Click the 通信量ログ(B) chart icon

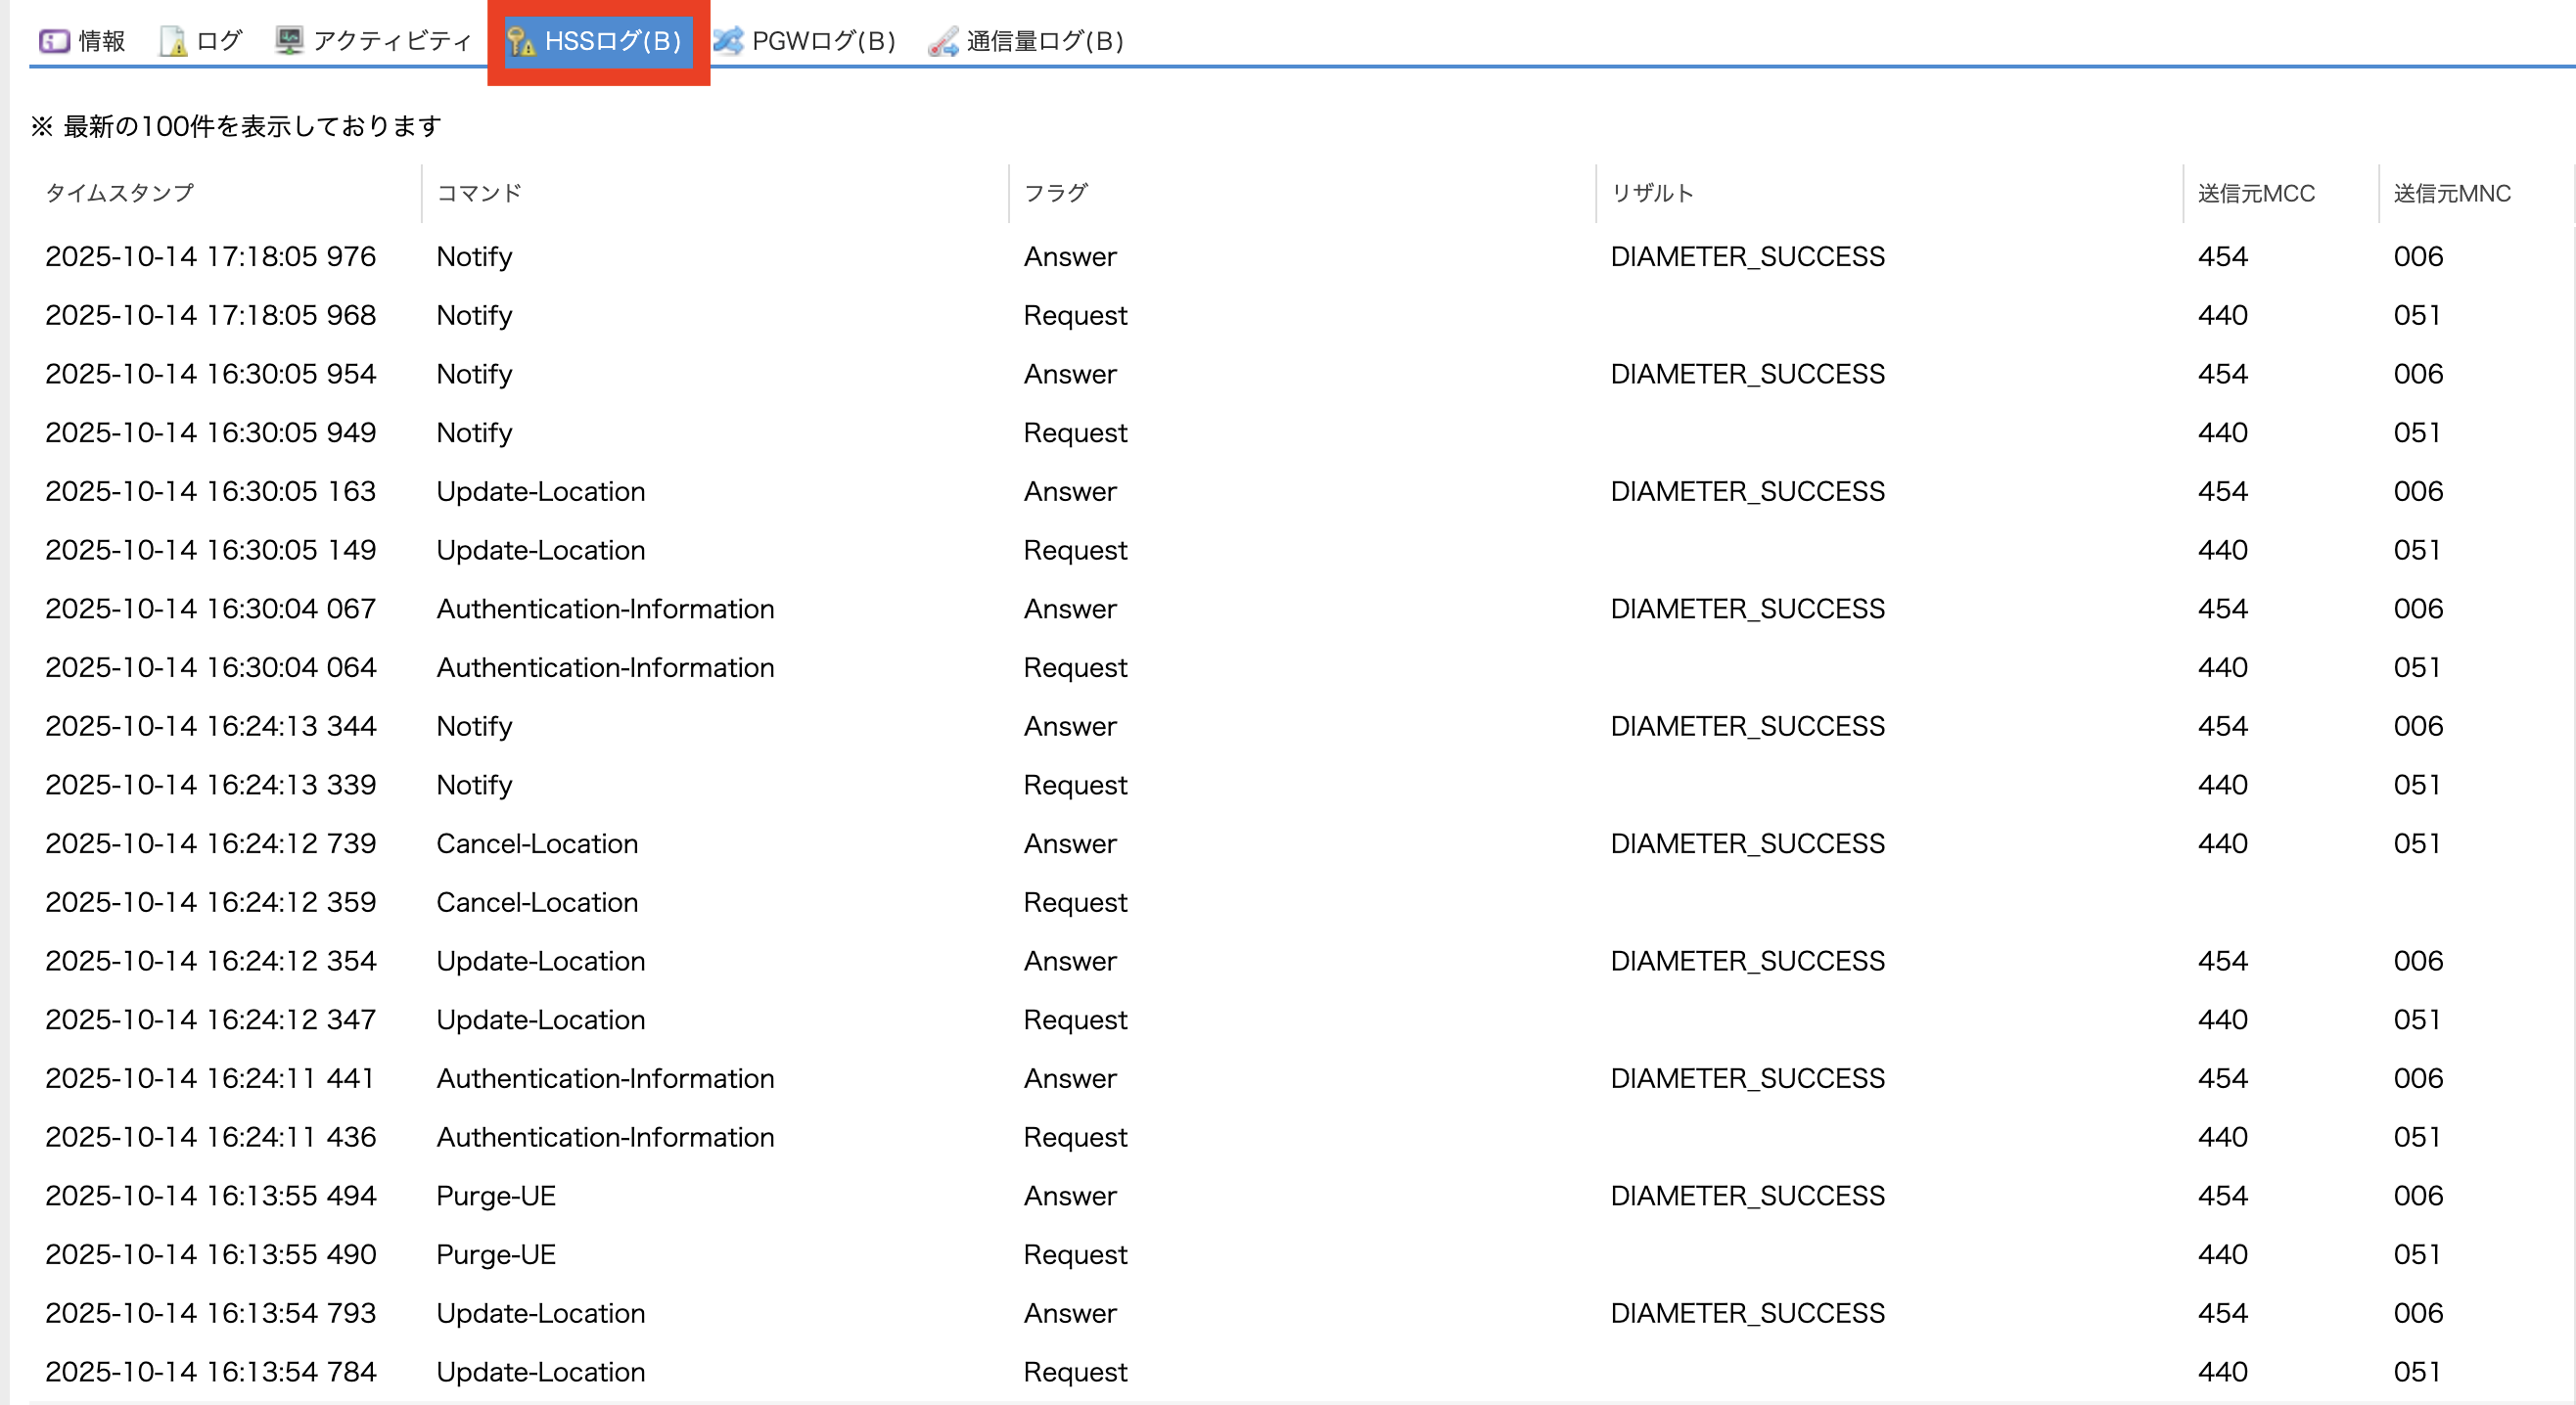943,41
